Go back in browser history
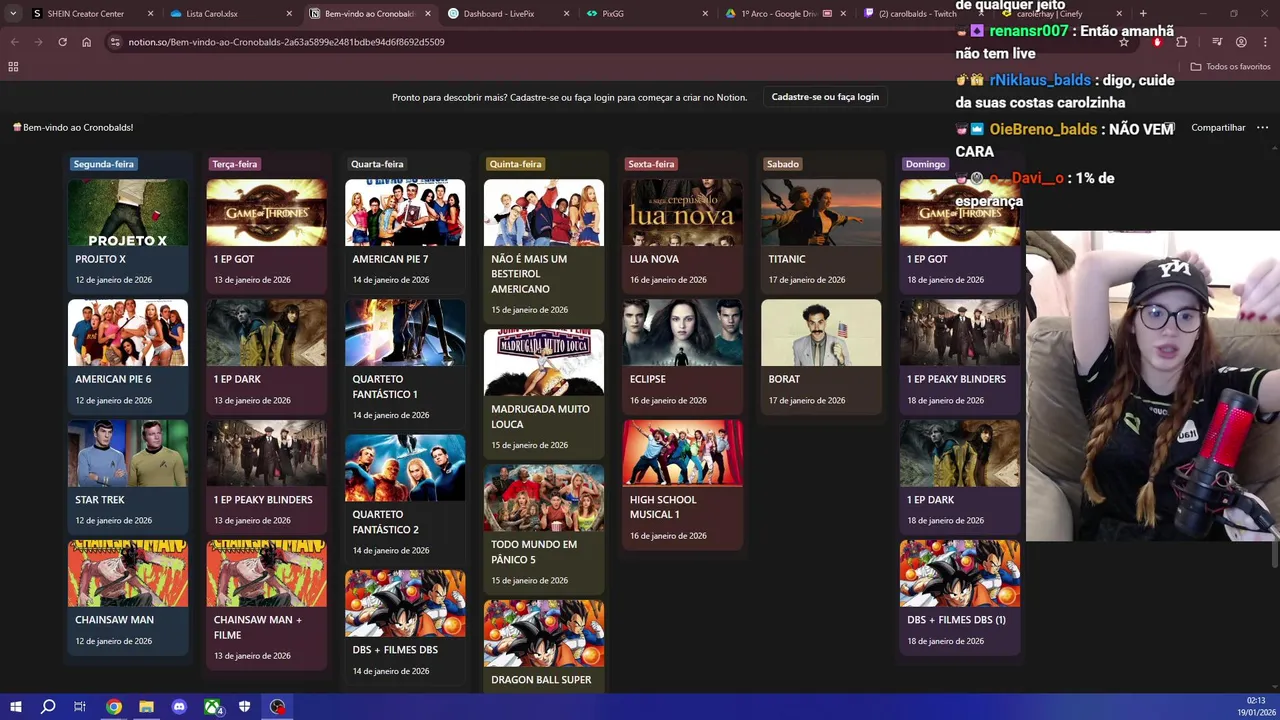1280x720 pixels. point(14,42)
